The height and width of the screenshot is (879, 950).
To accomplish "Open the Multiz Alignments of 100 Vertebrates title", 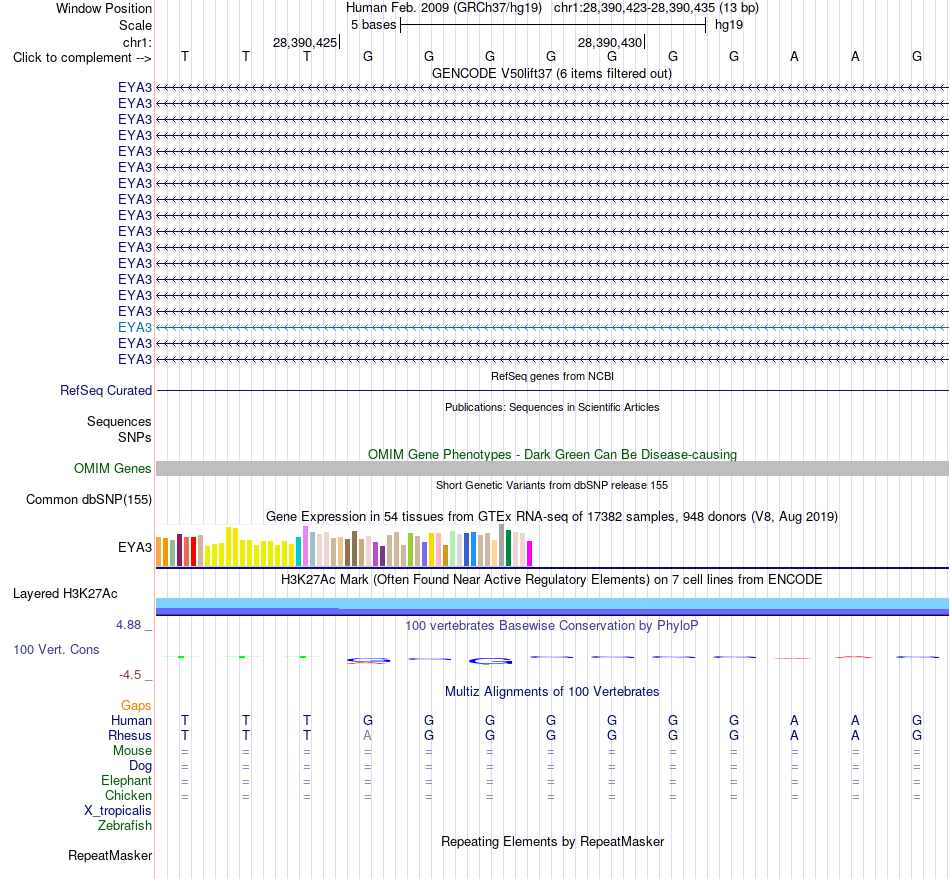I will [x=552, y=692].
